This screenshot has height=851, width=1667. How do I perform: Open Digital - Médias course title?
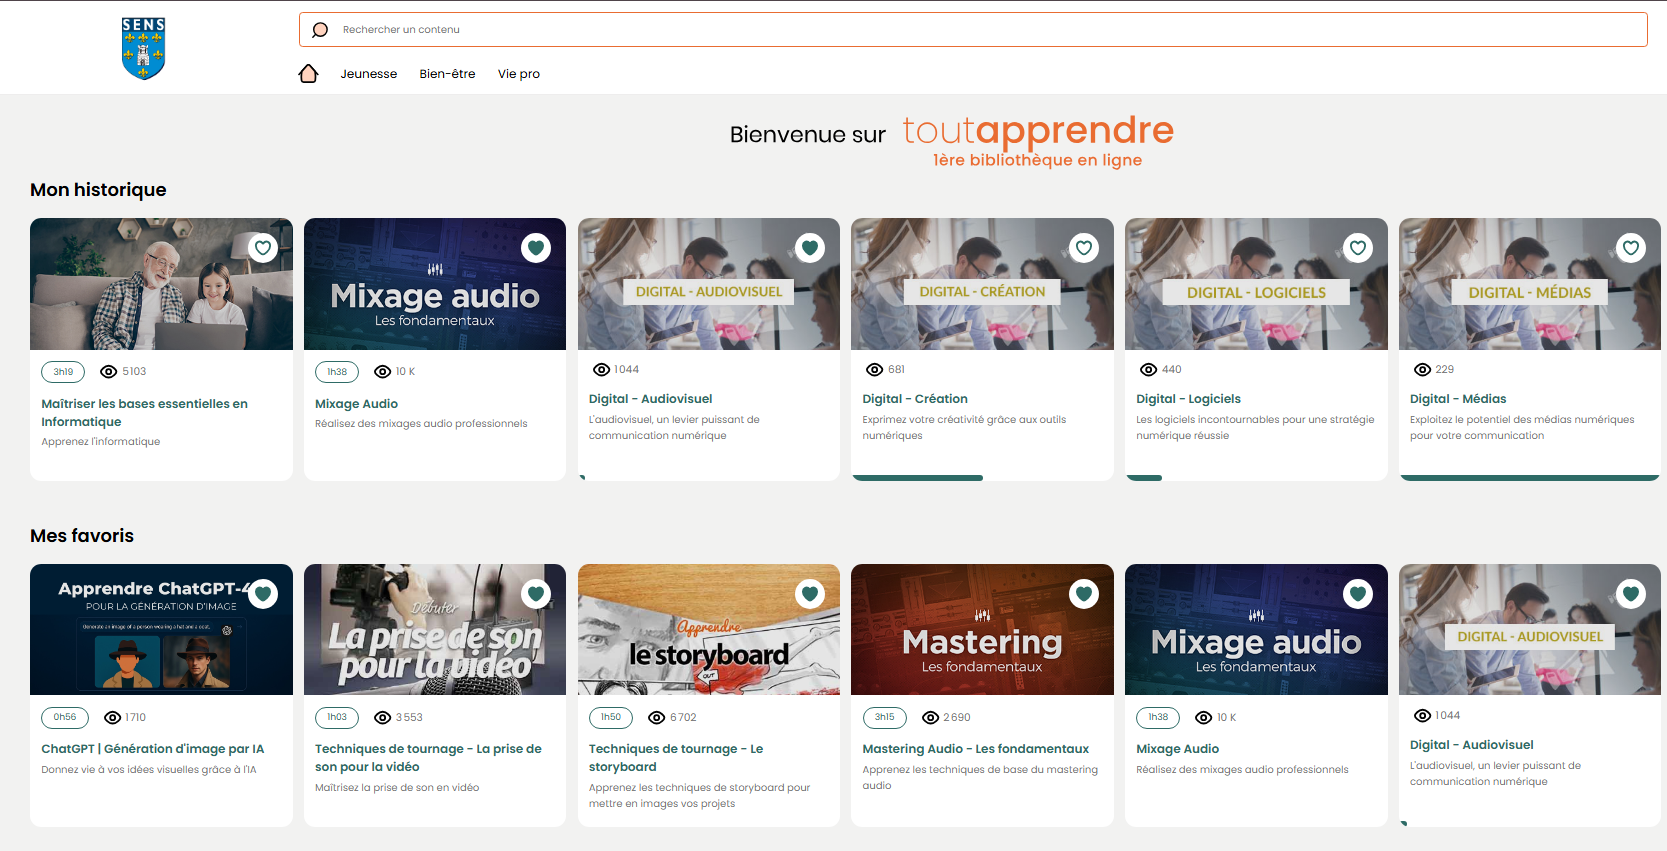(x=1458, y=399)
